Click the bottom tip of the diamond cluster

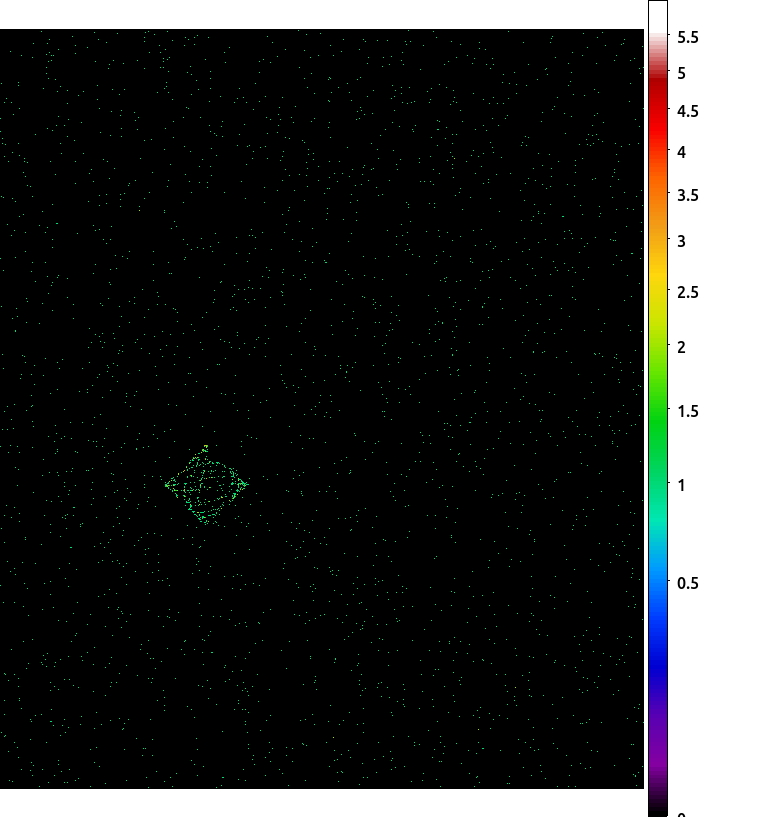tap(206, 523)
